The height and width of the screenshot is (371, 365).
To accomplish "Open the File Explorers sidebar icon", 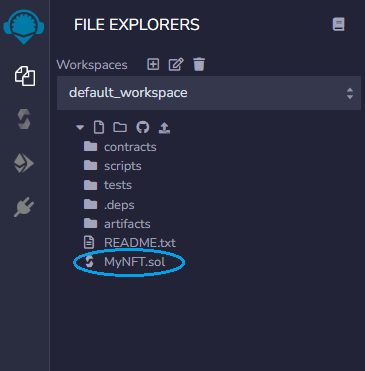I will pos(25,76).
